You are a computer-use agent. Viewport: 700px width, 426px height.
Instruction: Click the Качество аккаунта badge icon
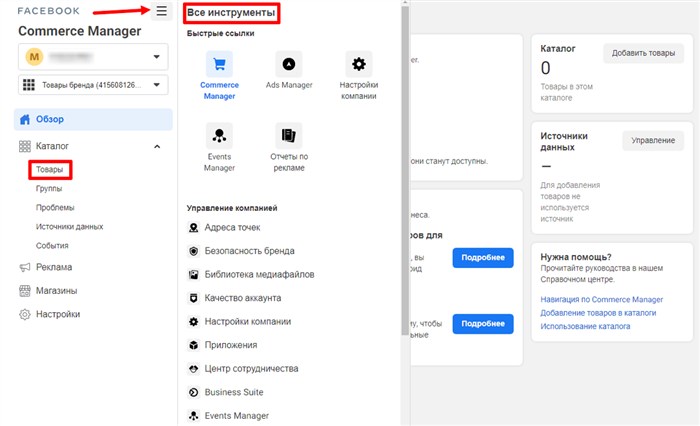pos(193,298)
